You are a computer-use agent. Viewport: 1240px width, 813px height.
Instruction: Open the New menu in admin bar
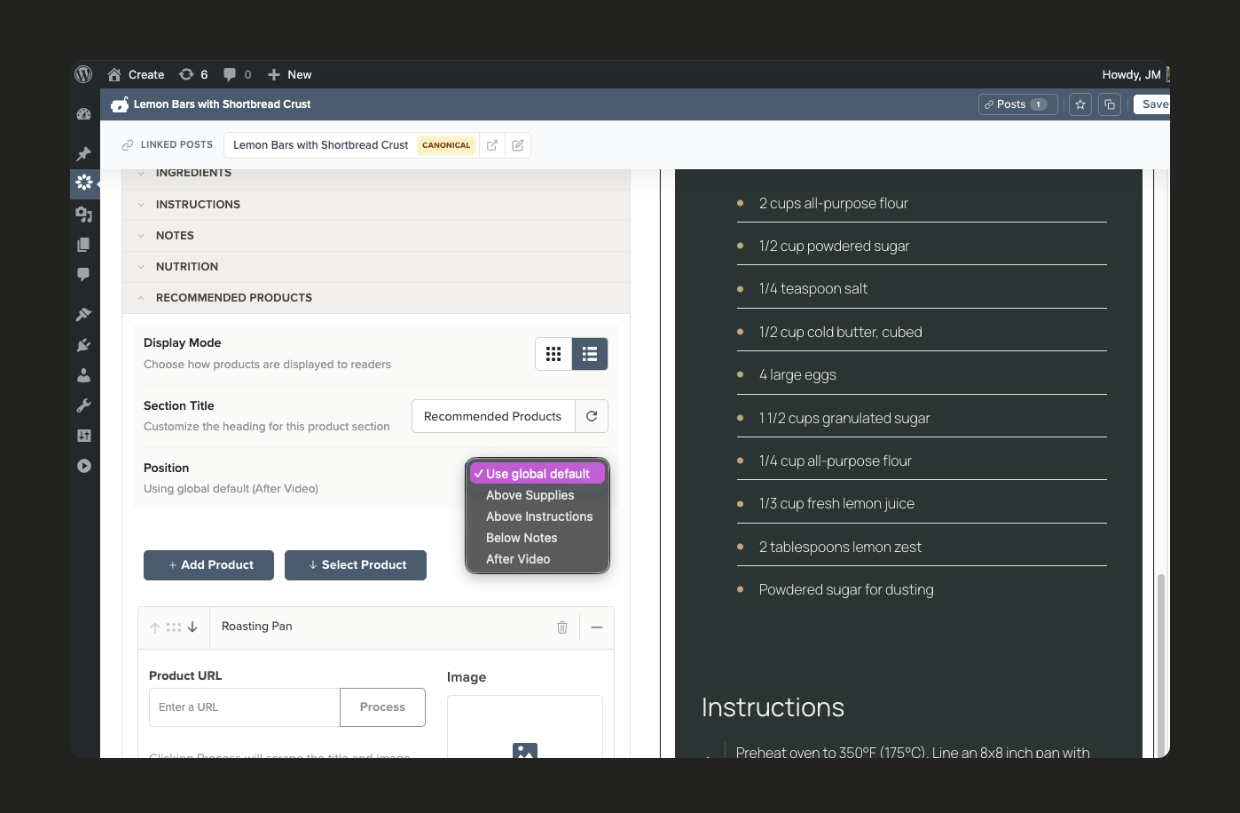coord(289,74)
